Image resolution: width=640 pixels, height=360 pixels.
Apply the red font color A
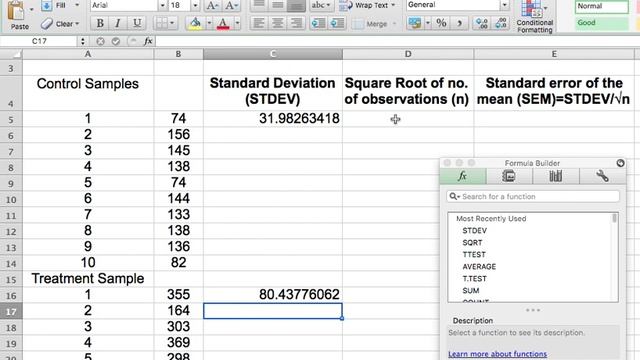pos(223,23)
